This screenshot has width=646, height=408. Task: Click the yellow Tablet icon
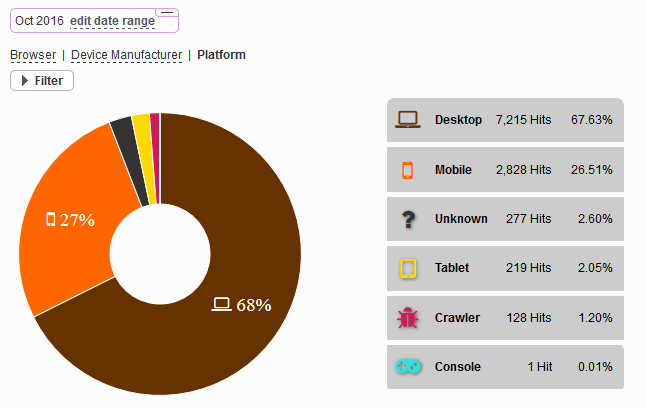[407, 268]
